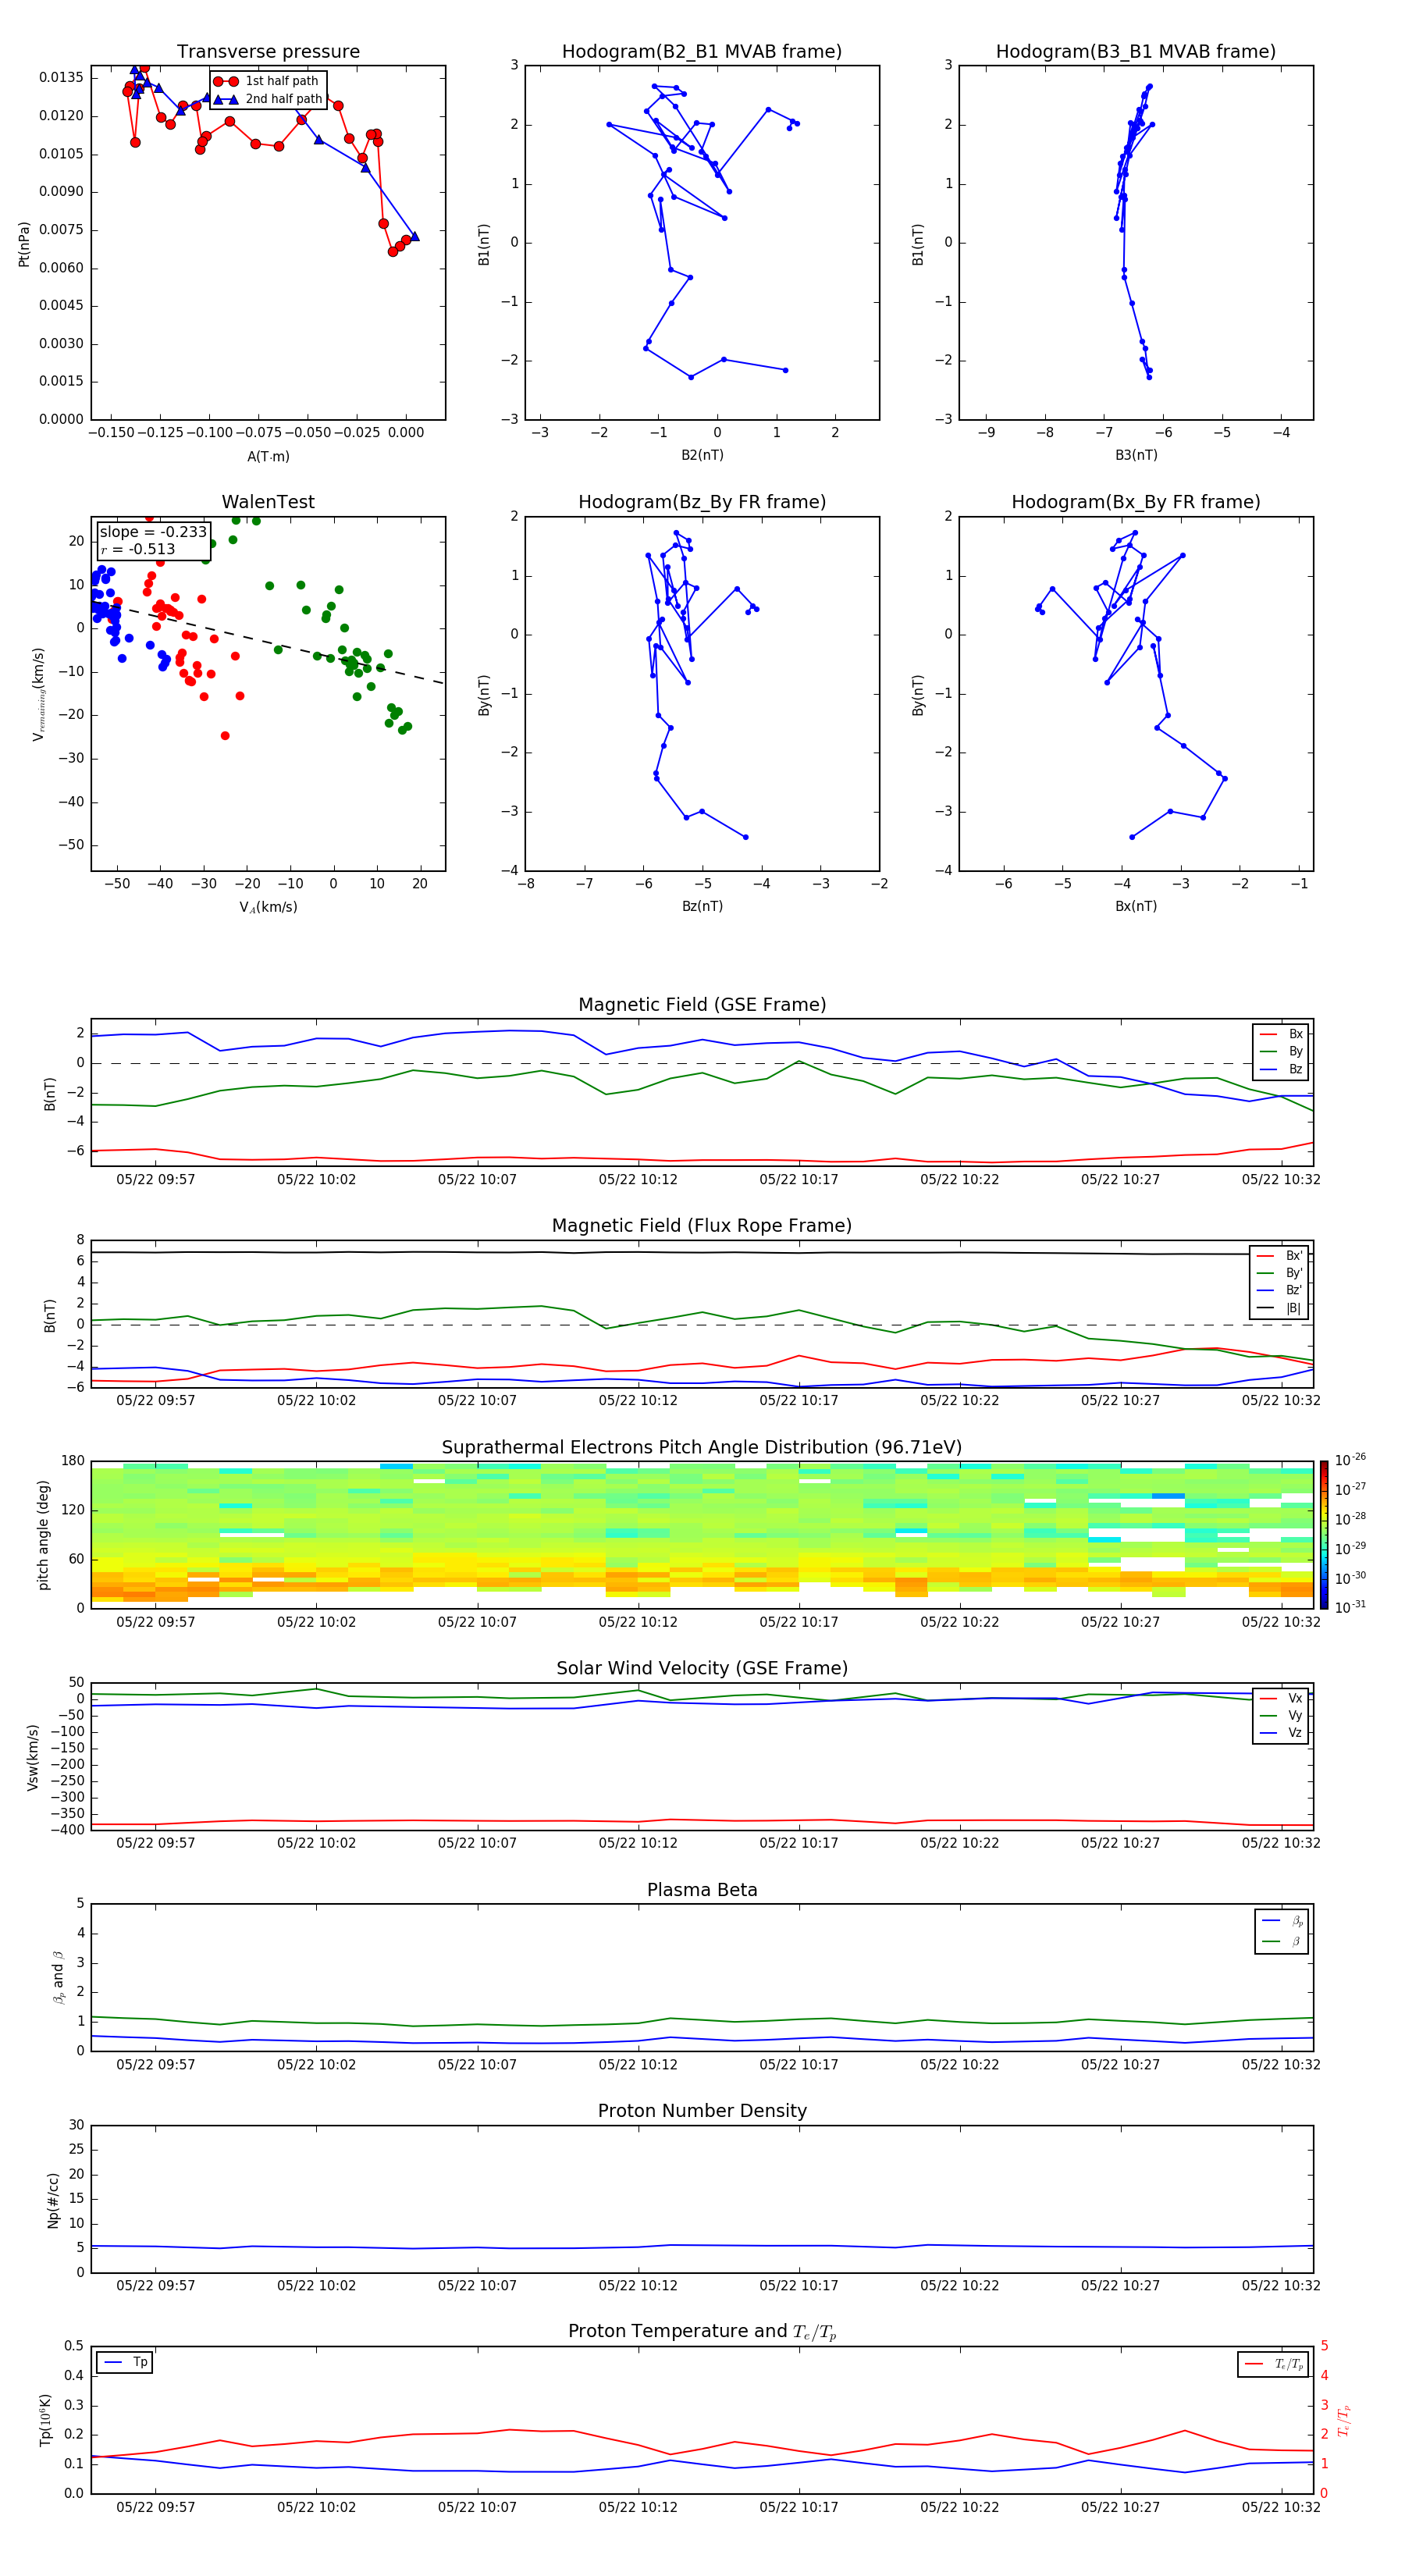Screen dimensions: 1405x2576
Task: Click the Proton Temperature and Te/Tp title
Action: coord(702,2332)
